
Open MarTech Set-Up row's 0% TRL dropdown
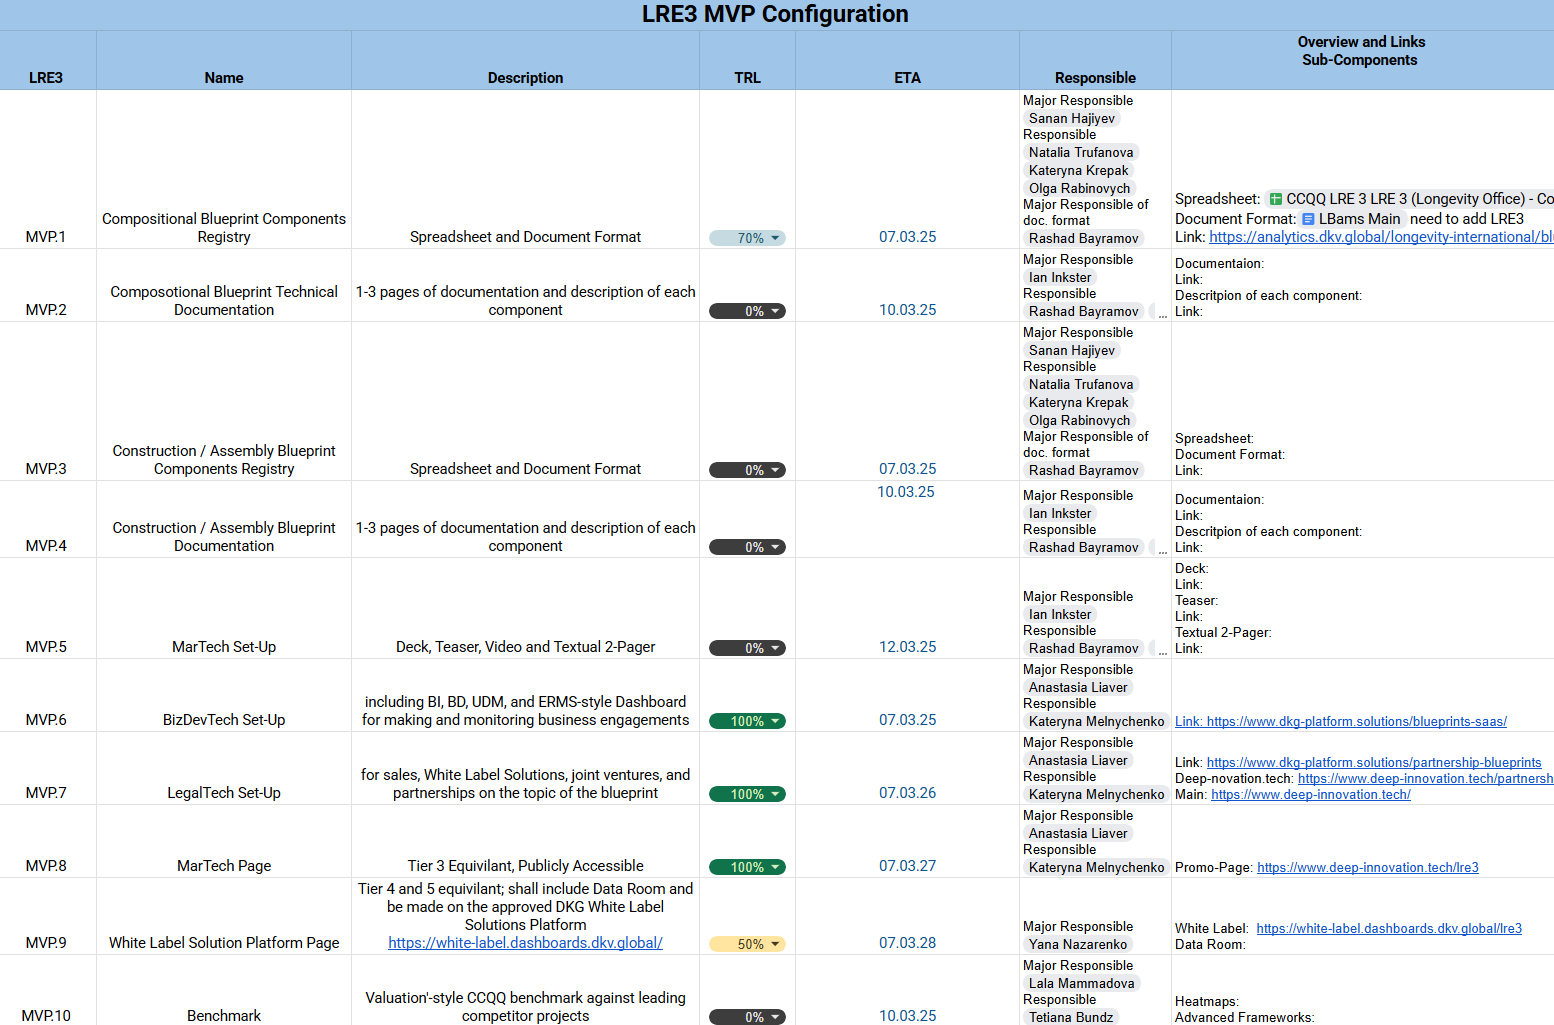pos(748,648)
